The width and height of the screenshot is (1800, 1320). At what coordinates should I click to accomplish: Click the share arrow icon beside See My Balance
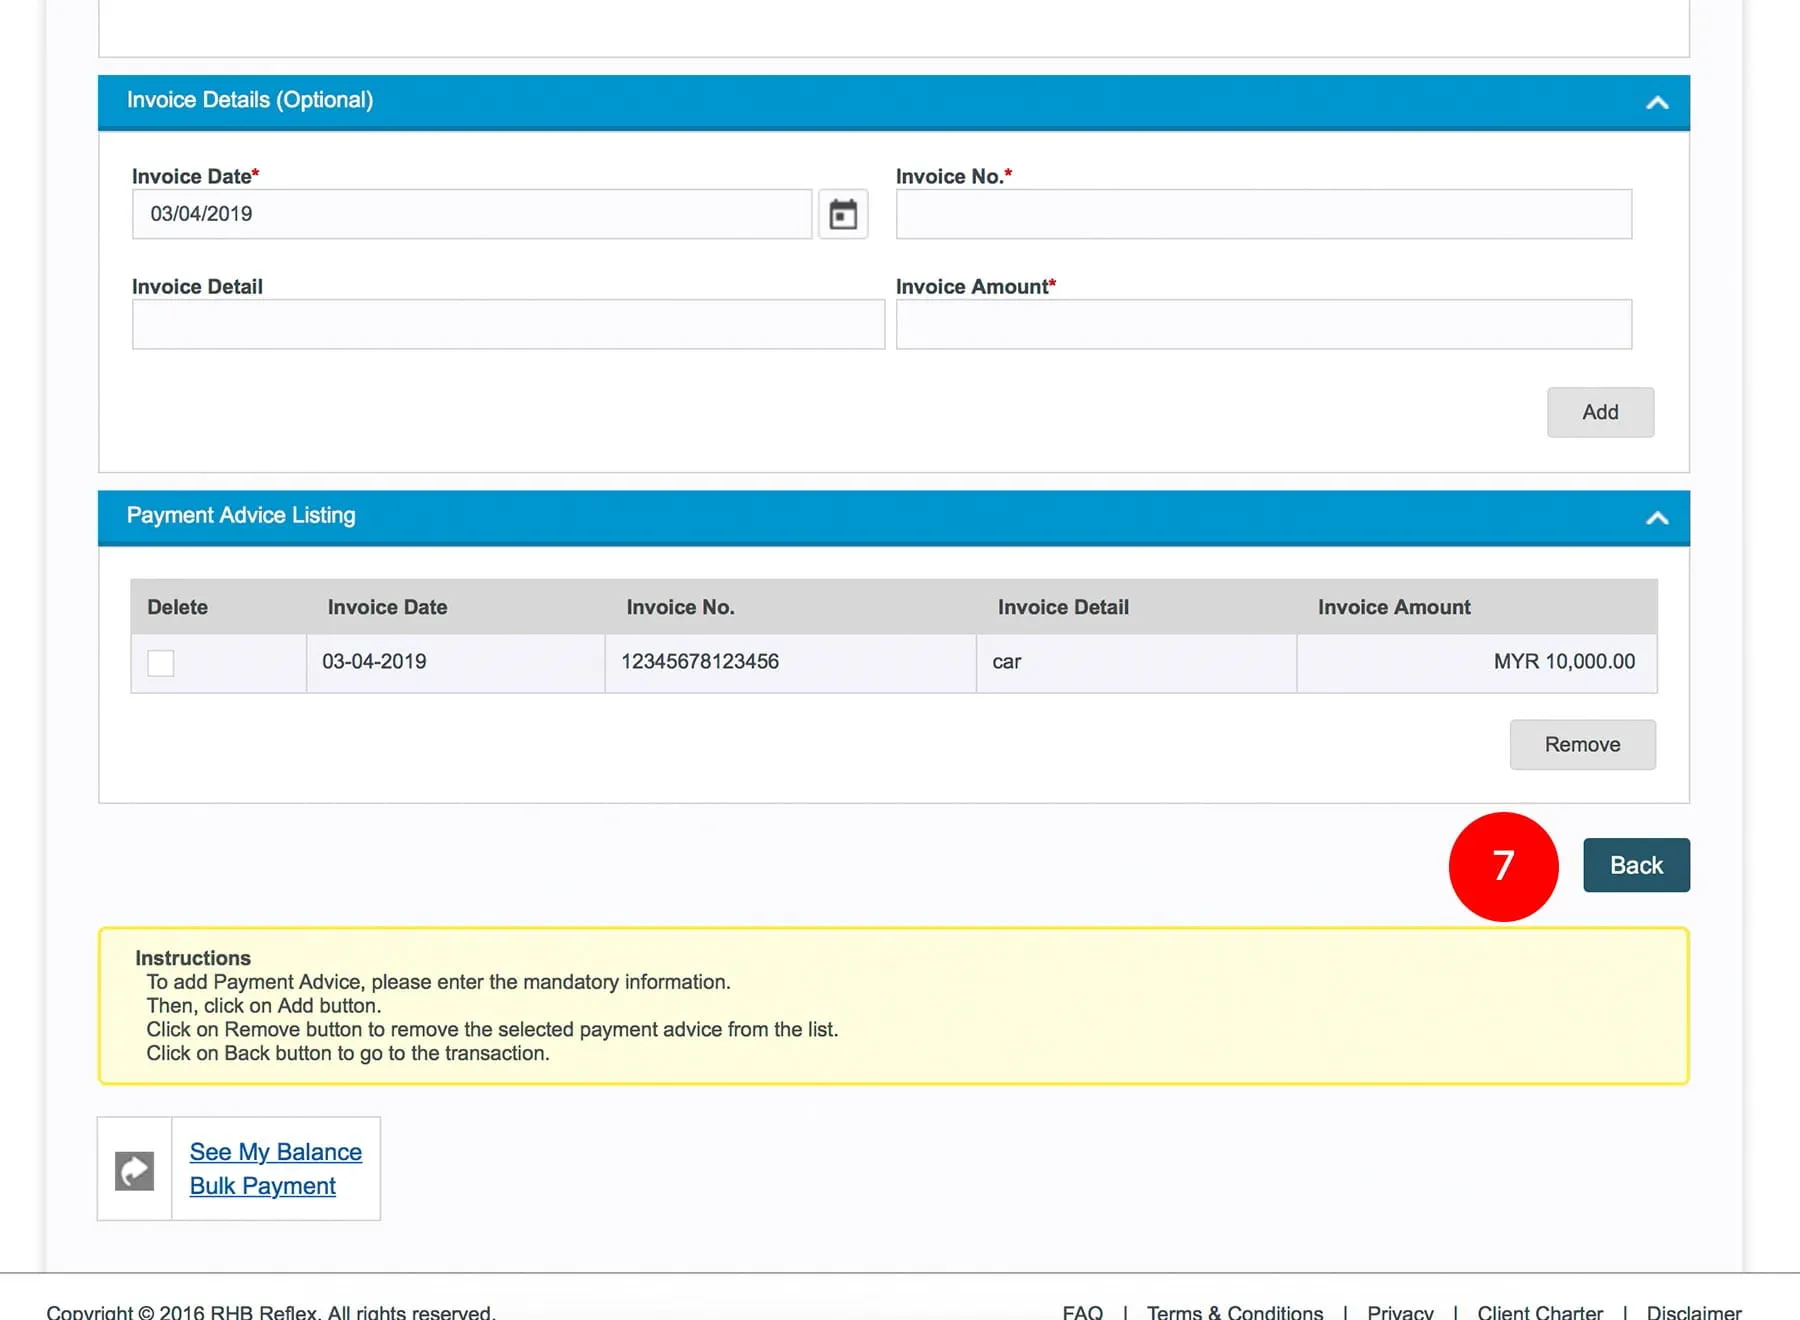click(135, 1170)
